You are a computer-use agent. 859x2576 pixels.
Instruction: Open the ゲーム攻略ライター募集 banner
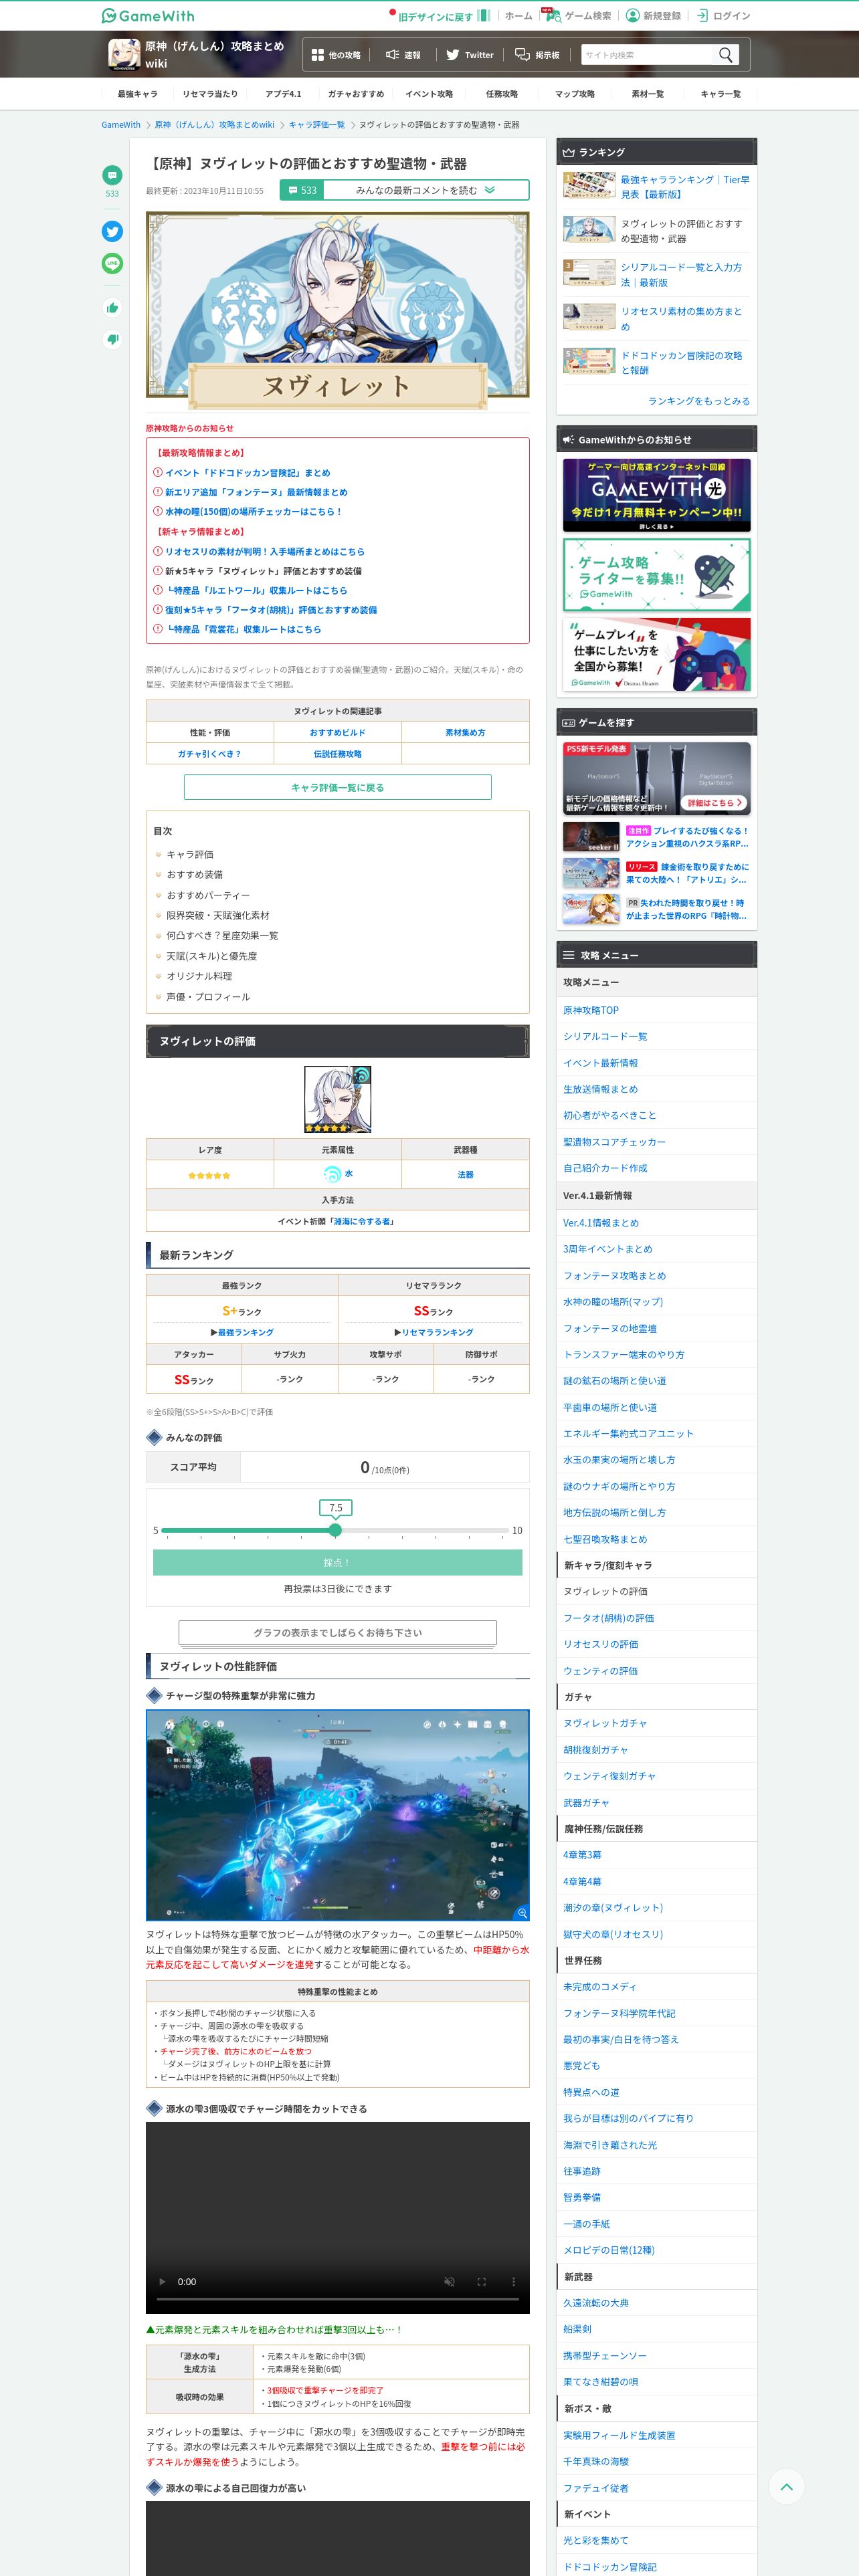[x=656, y=575]
